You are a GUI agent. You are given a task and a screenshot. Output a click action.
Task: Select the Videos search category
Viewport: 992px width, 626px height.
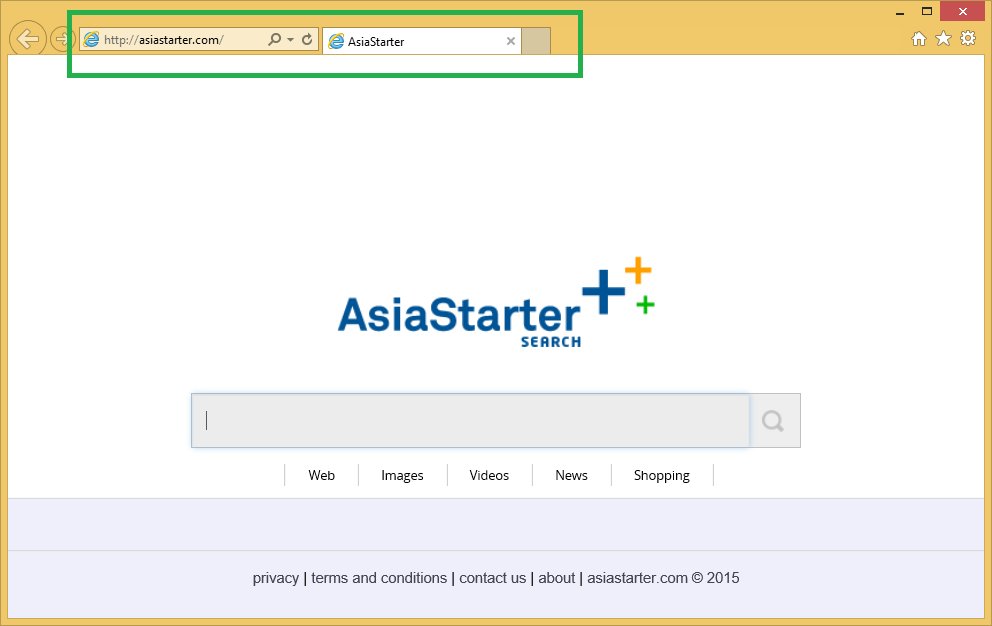[x=489, y=475]
